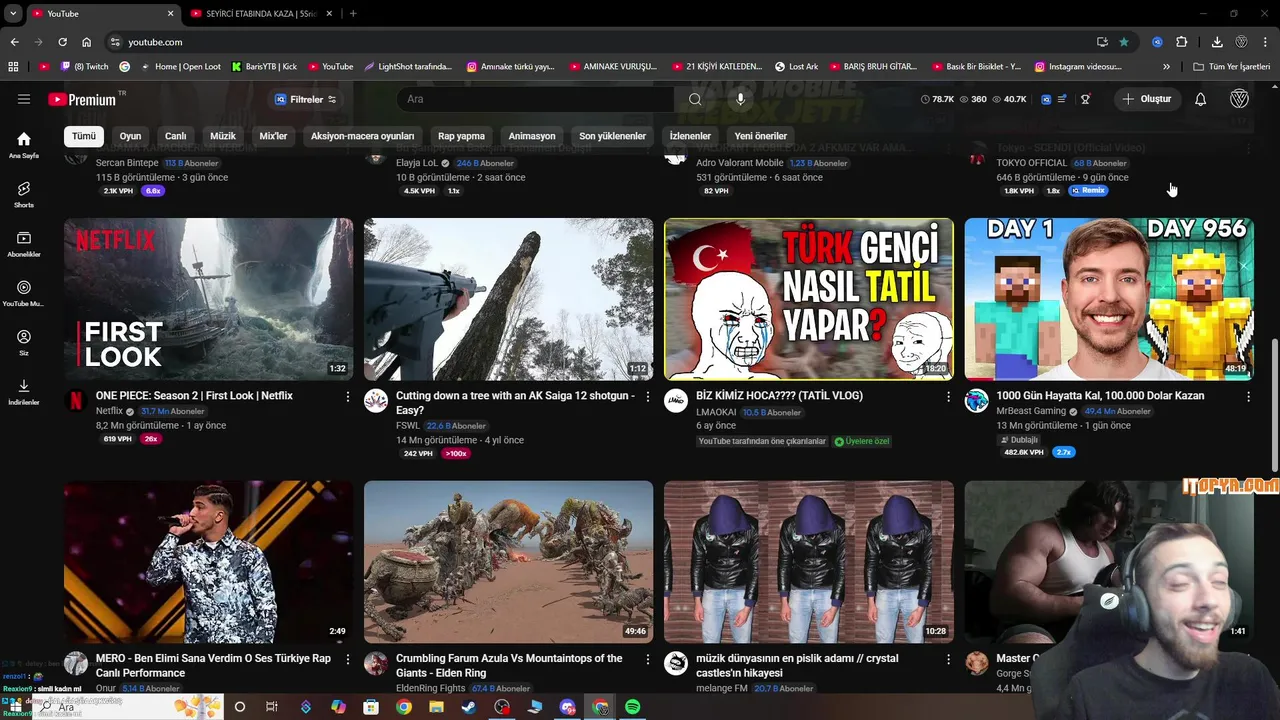Open the Lost Ark bookmark
Viewport: 1280px width, 720px height.
[x=796, y=67]
